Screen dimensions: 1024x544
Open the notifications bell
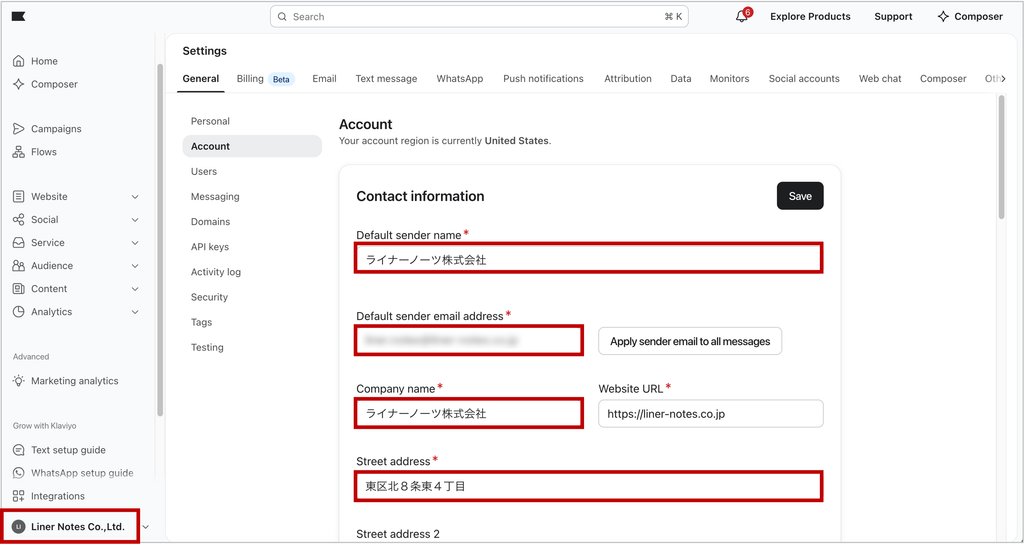[741, 17]
